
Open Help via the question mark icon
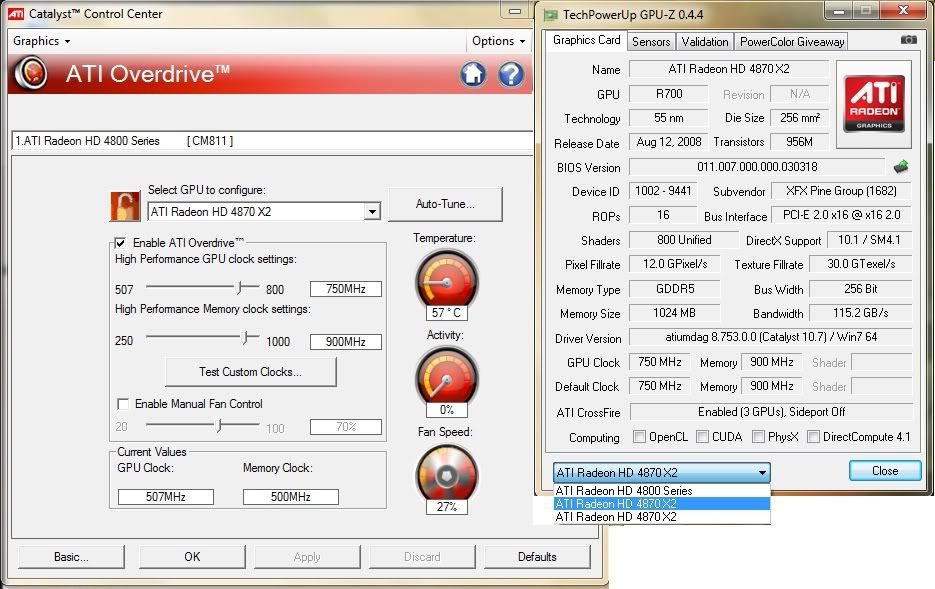tap(511, 74)
